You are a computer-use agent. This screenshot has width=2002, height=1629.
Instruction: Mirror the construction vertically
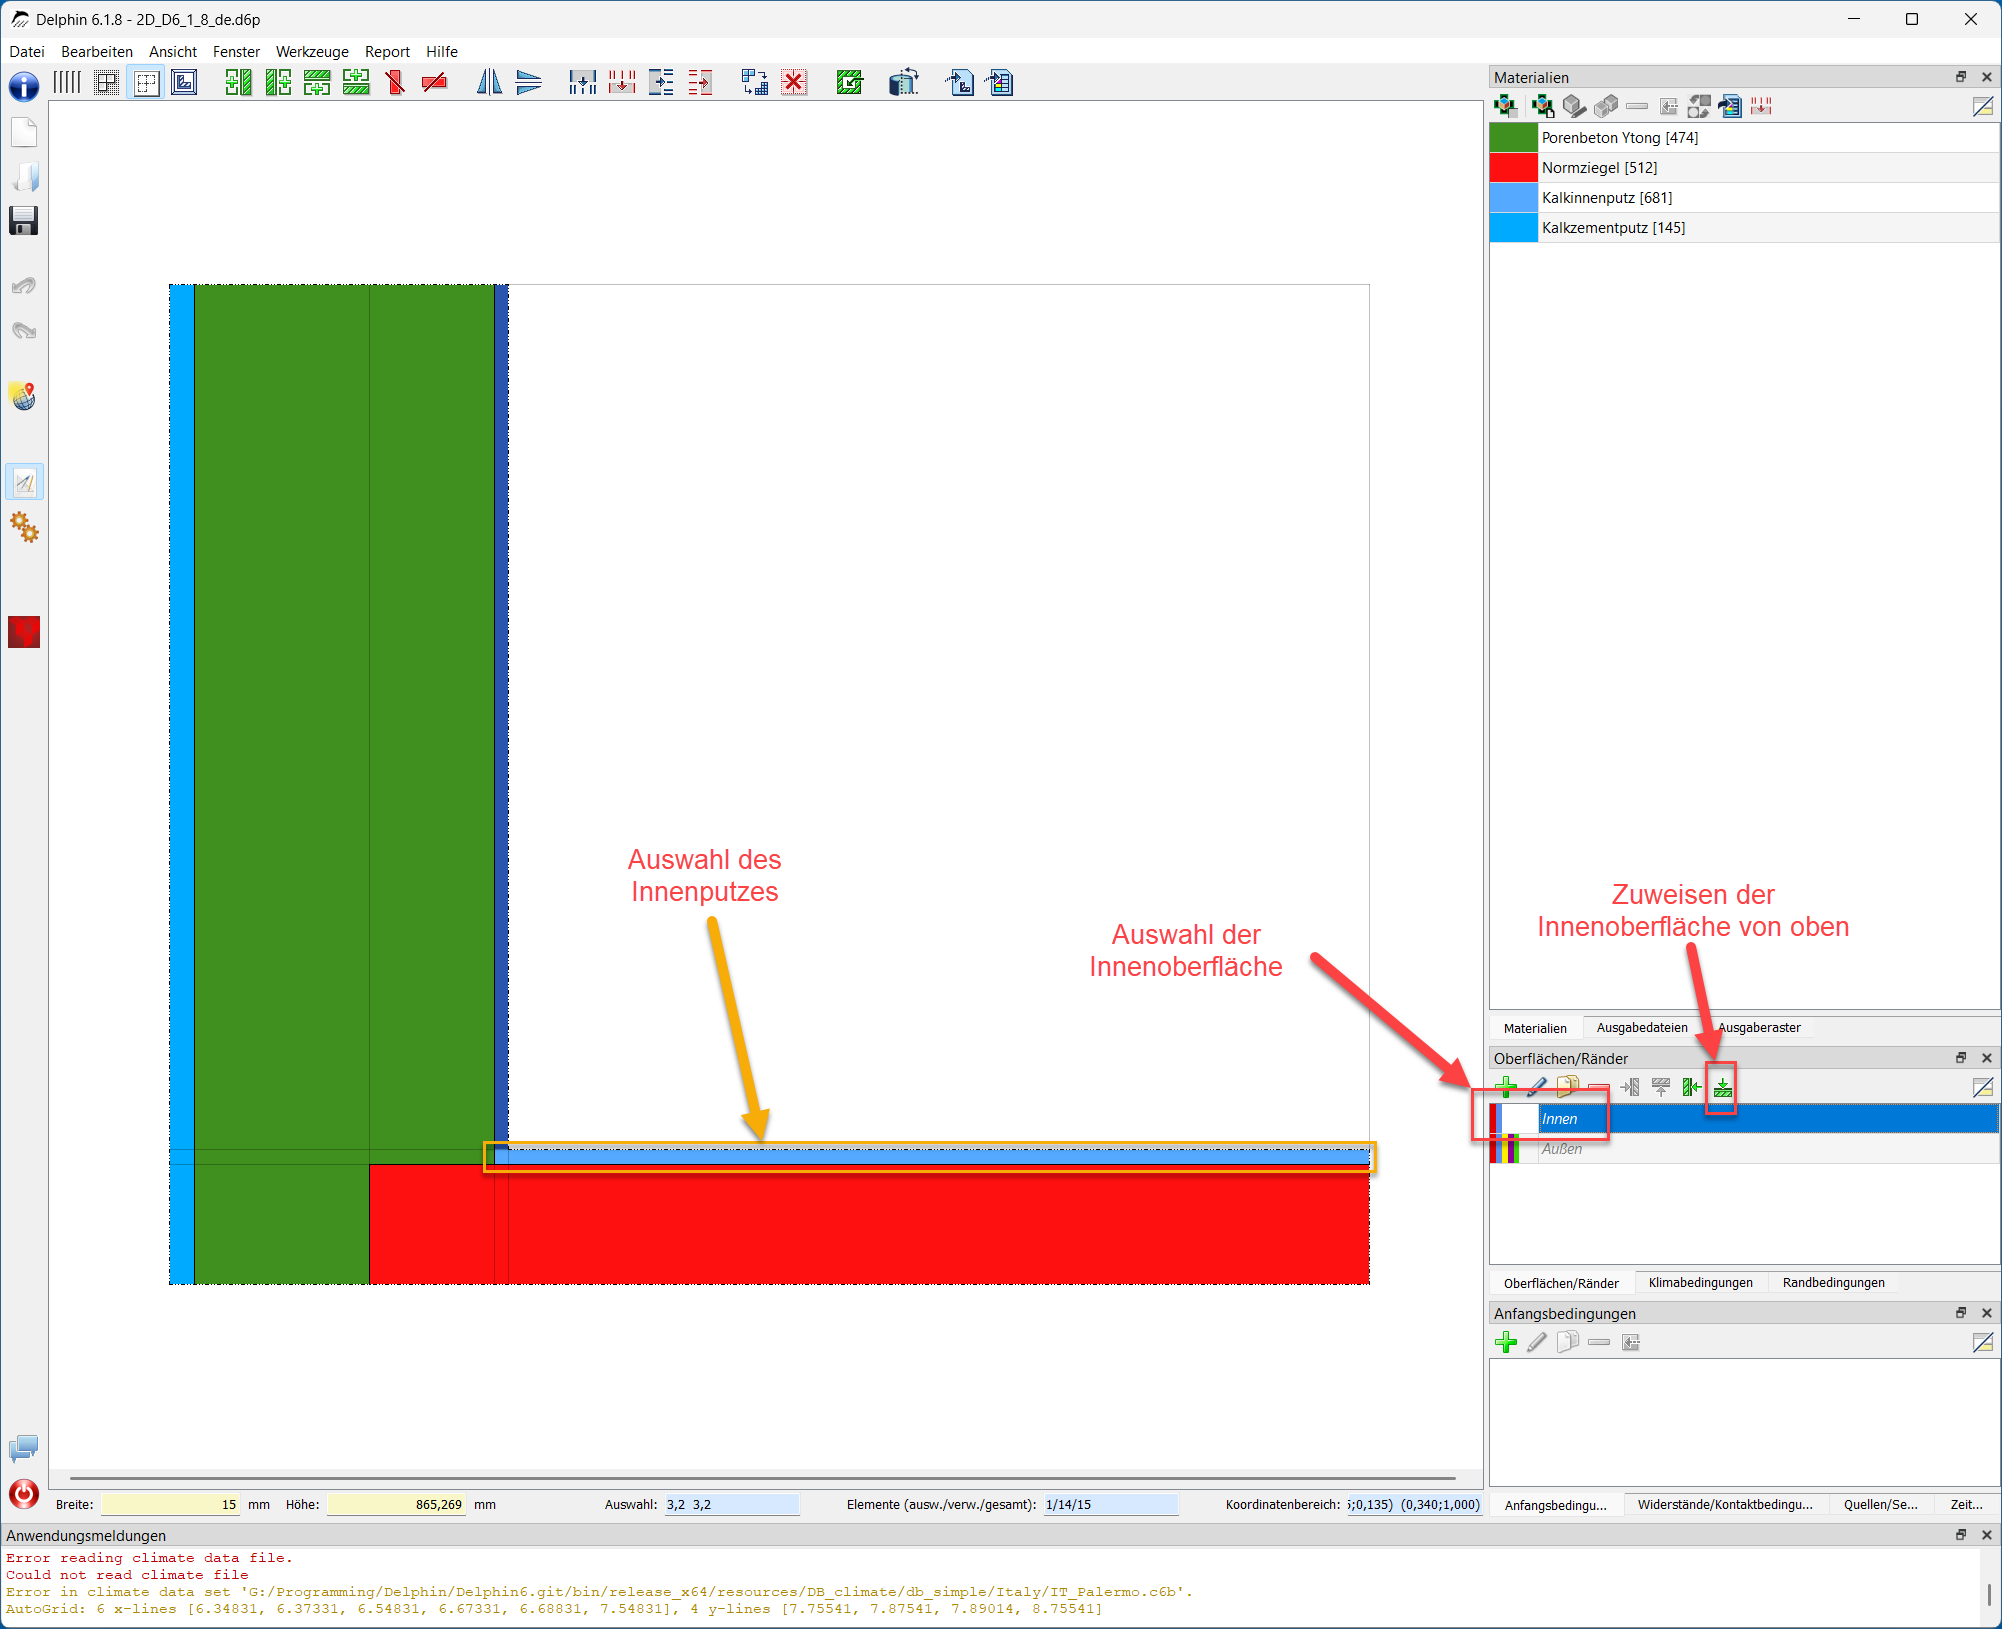[x=528, y=82]
